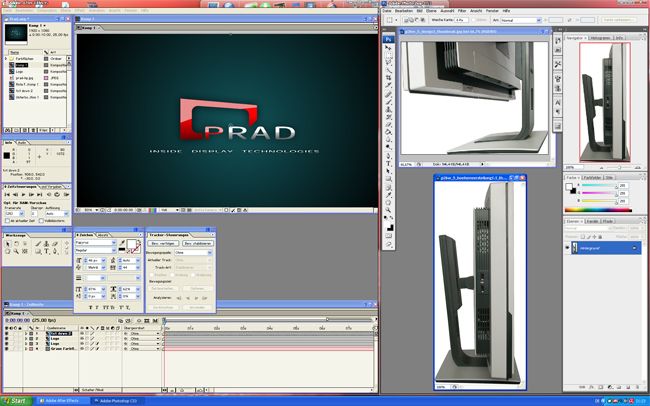This screenshot has width=650, height=406.
Task: Open the Framerate dropdown in Zeitsteuerungen
Action: pyautogui.click(x=15, y=214)
